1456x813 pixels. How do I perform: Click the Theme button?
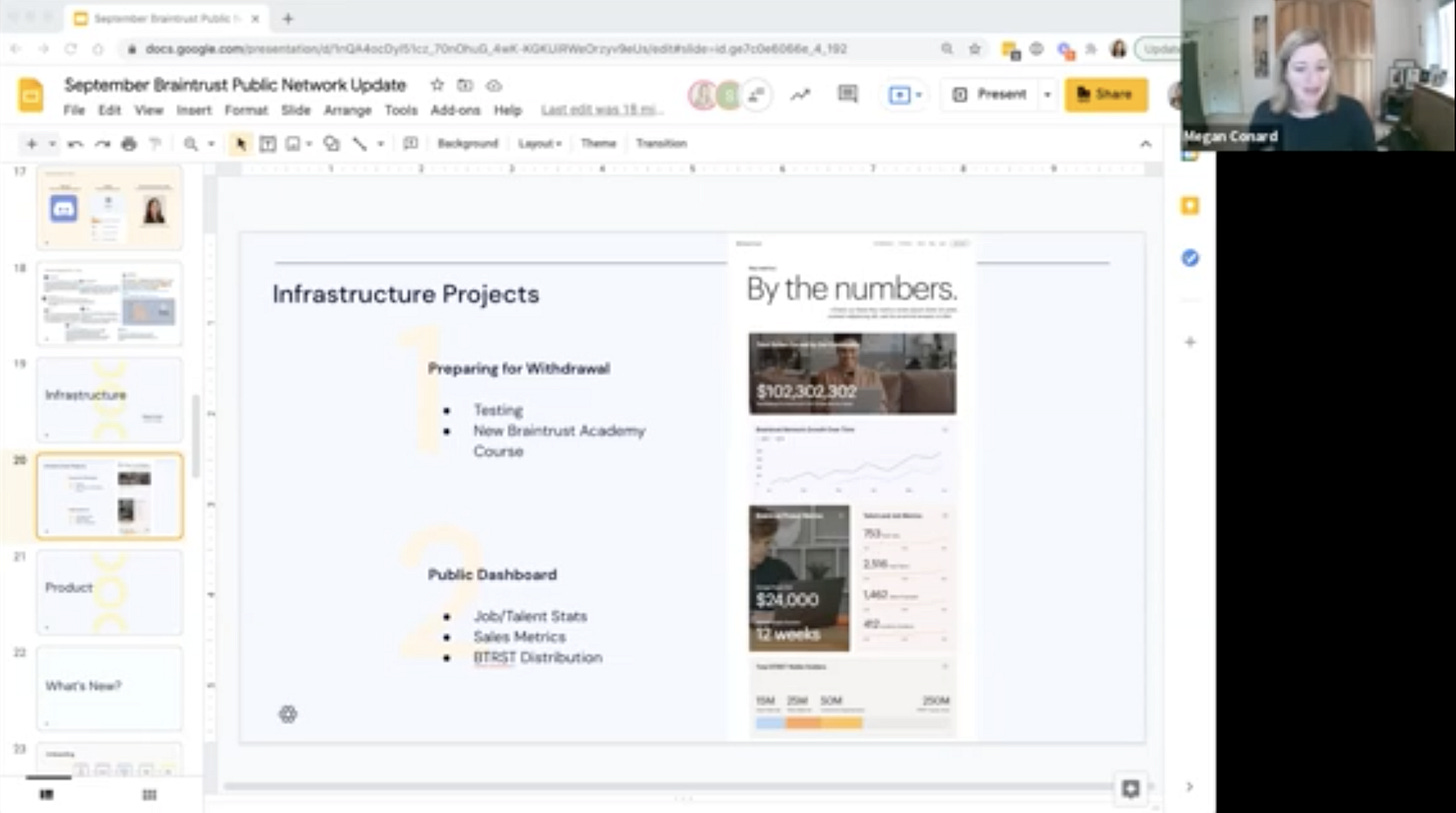[598, 144]
